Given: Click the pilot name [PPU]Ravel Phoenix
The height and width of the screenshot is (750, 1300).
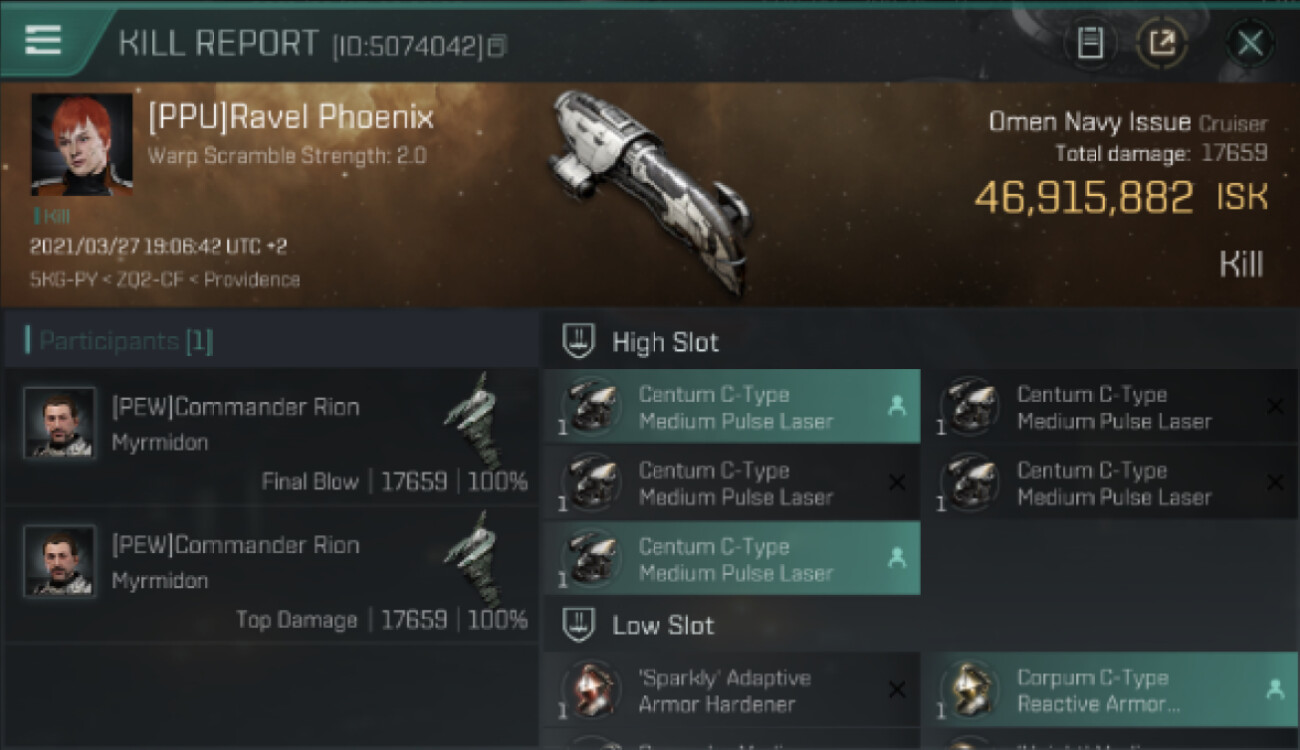Looking at the screenshot, I should click(x=290, y=118).
